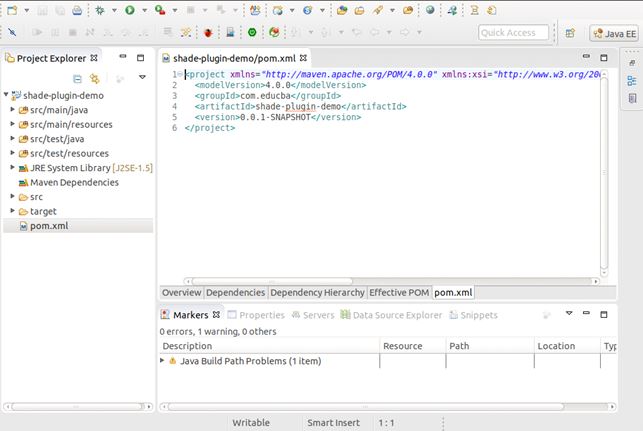This screenshot has width=643, height=431.
Task: Collapse the shade-plugin-demo project tree
Action: click(6, 95)
